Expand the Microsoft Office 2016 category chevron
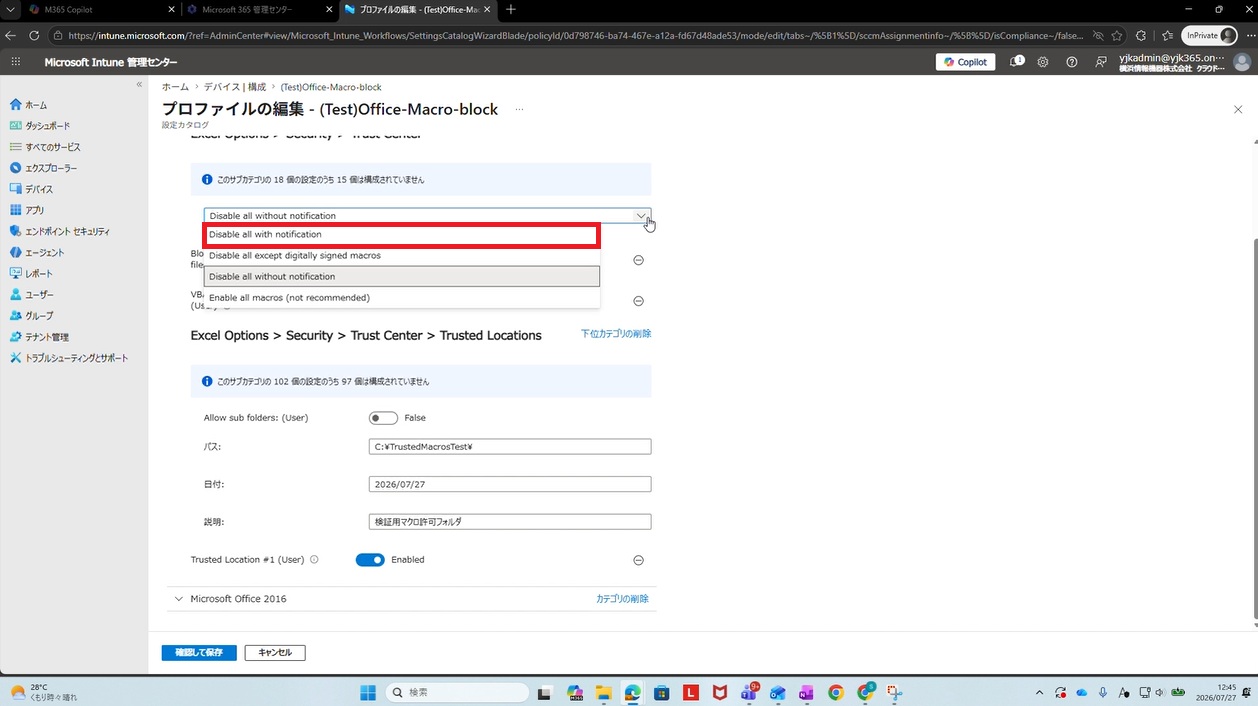This screenshot has width=1258, height=706. [179, 599]
